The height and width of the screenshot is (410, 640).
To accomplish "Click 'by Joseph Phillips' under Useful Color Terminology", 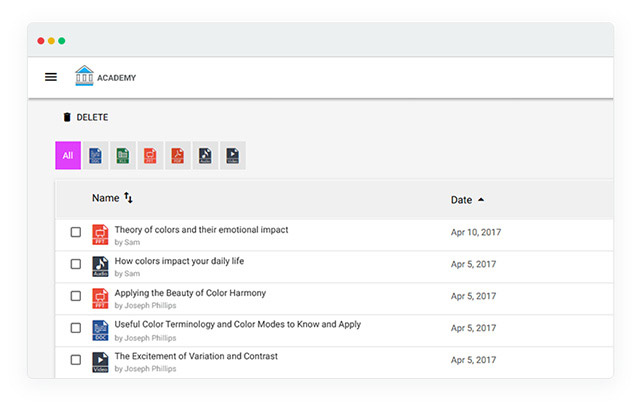I will (x=145, y=338).
